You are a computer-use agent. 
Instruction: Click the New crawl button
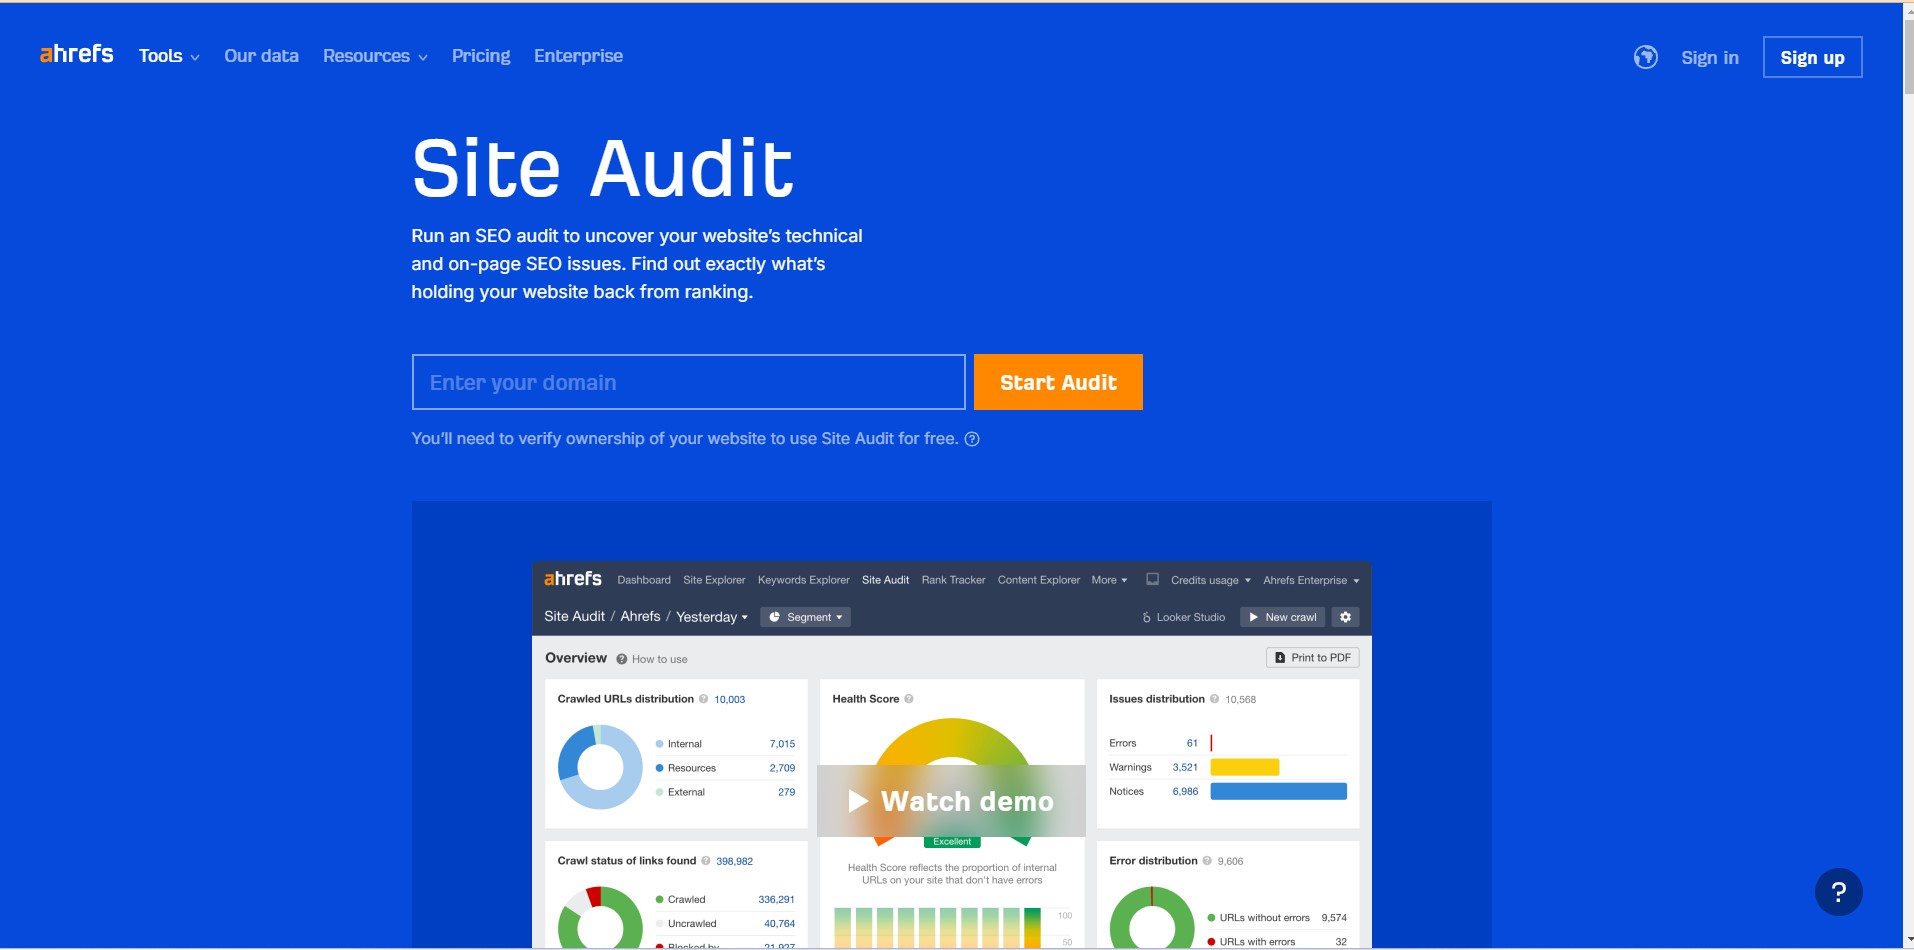(x=1282, y=617)
